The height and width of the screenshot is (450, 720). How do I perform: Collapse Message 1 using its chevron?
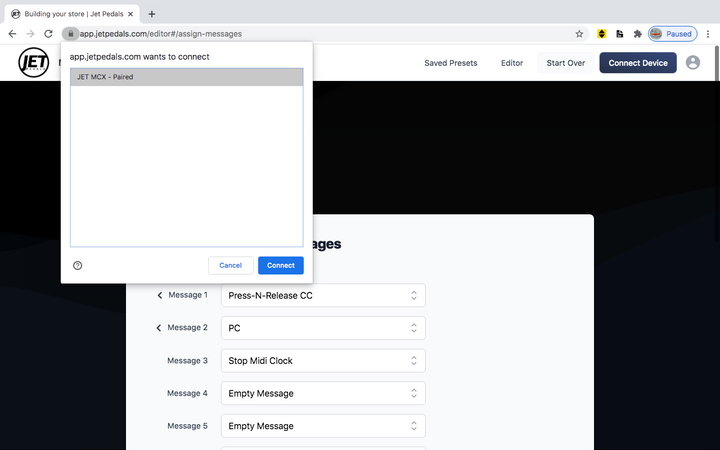[159, 295]
